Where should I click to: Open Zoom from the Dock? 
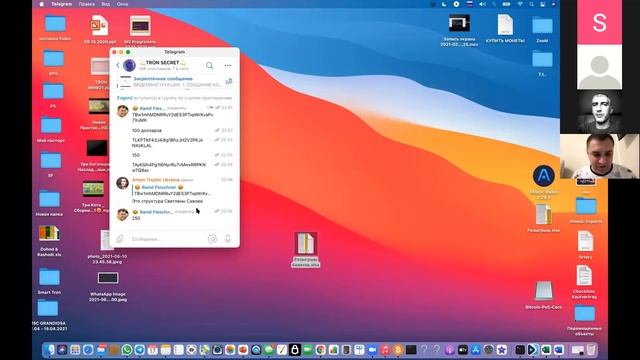[372, 350]
